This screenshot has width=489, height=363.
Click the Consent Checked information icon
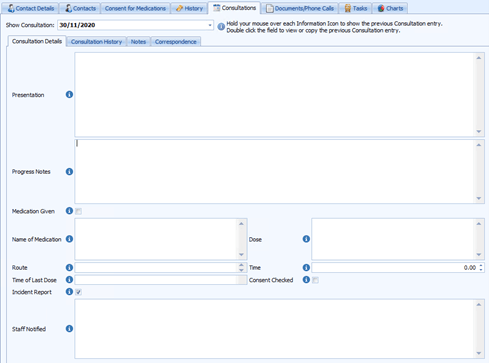click(x=306, y=280)
